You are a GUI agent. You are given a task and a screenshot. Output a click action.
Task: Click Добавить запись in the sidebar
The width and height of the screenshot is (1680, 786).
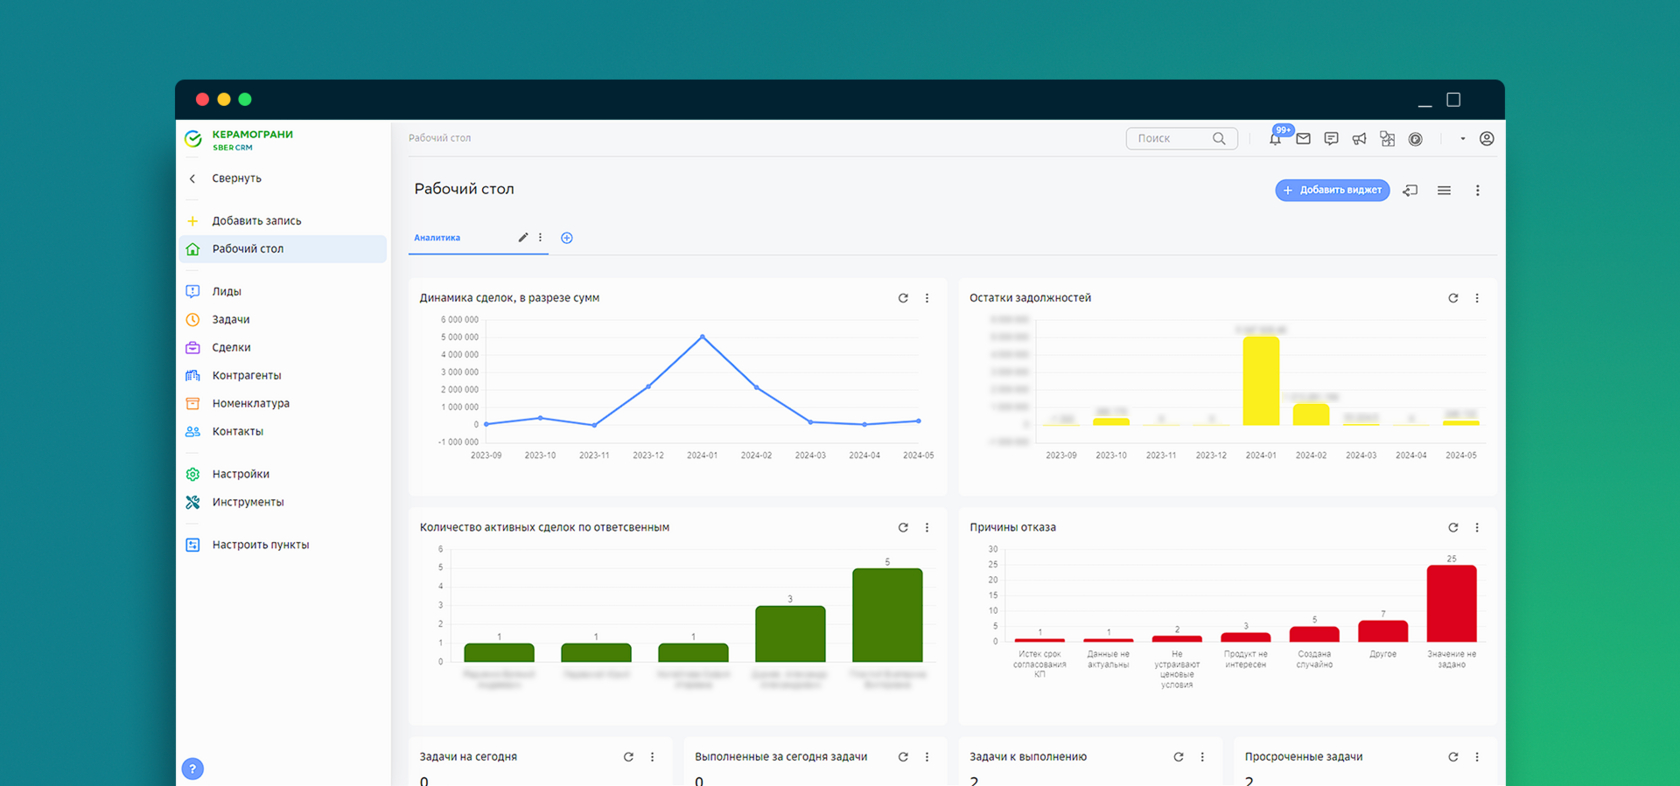(x=256, y=221)
